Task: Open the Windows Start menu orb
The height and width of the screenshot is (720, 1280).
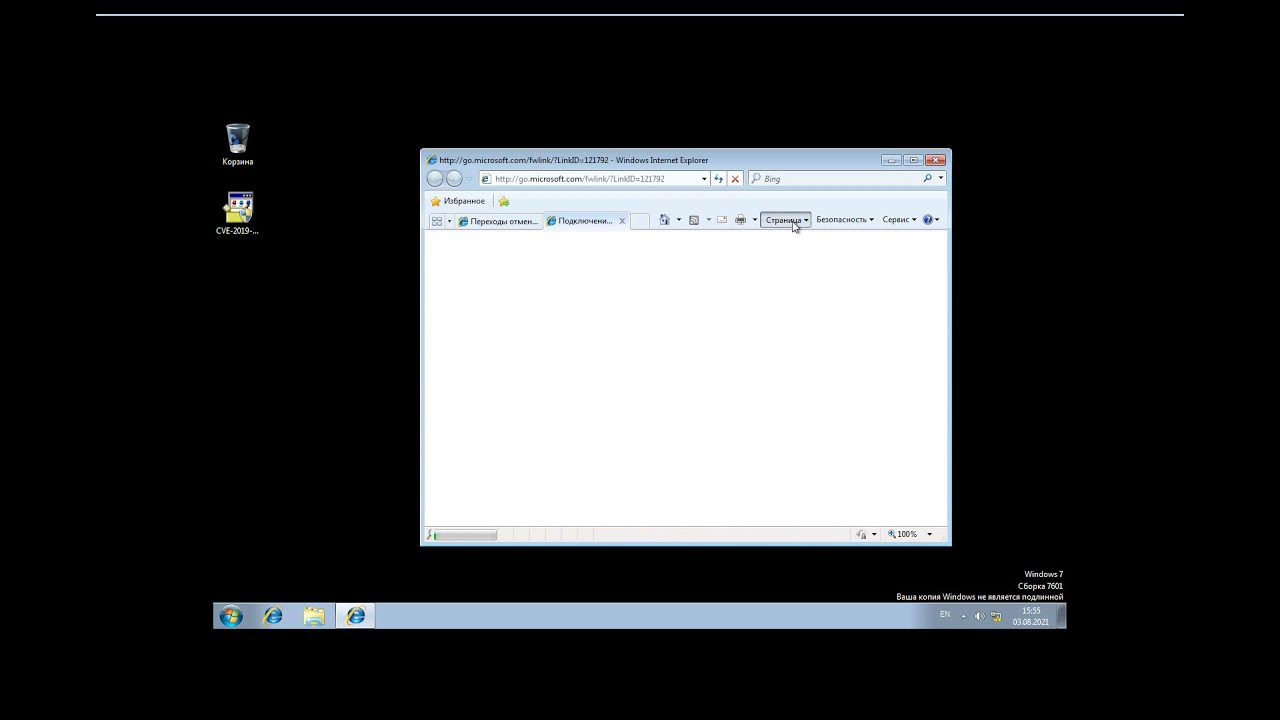Action: tap(231, 616)
